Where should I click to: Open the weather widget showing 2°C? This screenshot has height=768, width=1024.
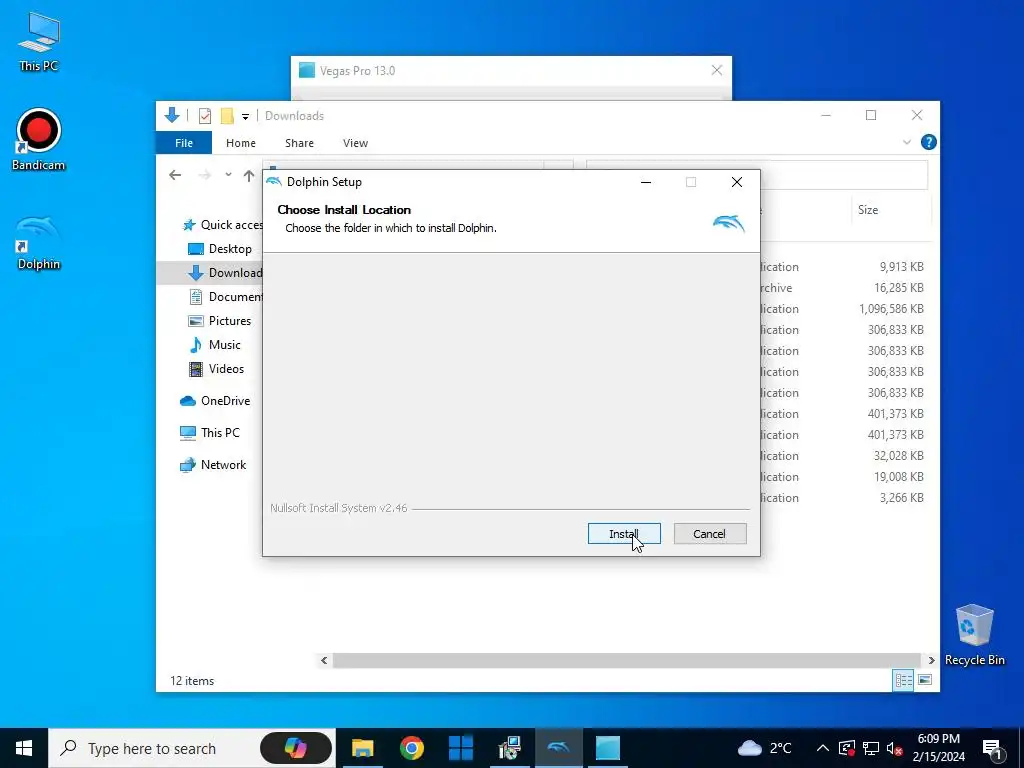(x=764, y=748)
